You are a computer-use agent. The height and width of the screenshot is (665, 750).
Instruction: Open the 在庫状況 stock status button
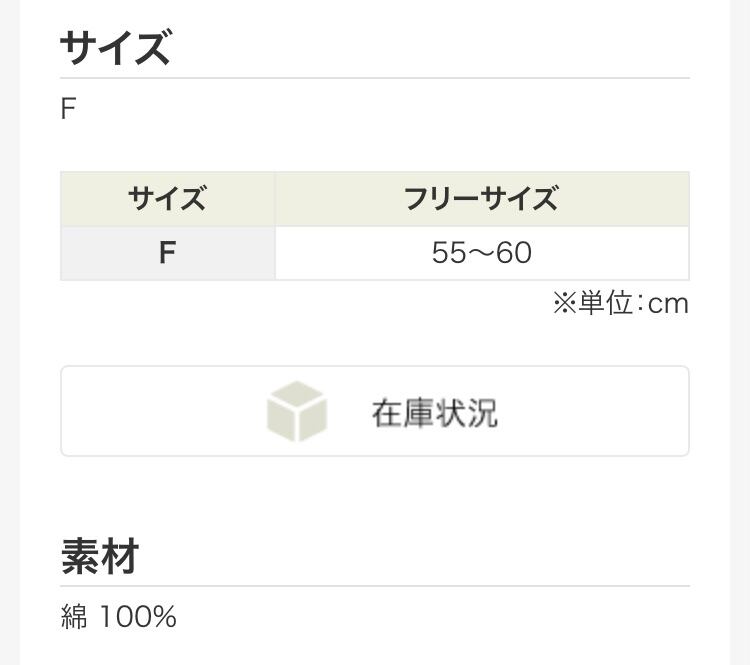pyautogui.click(x=375, y=411)
